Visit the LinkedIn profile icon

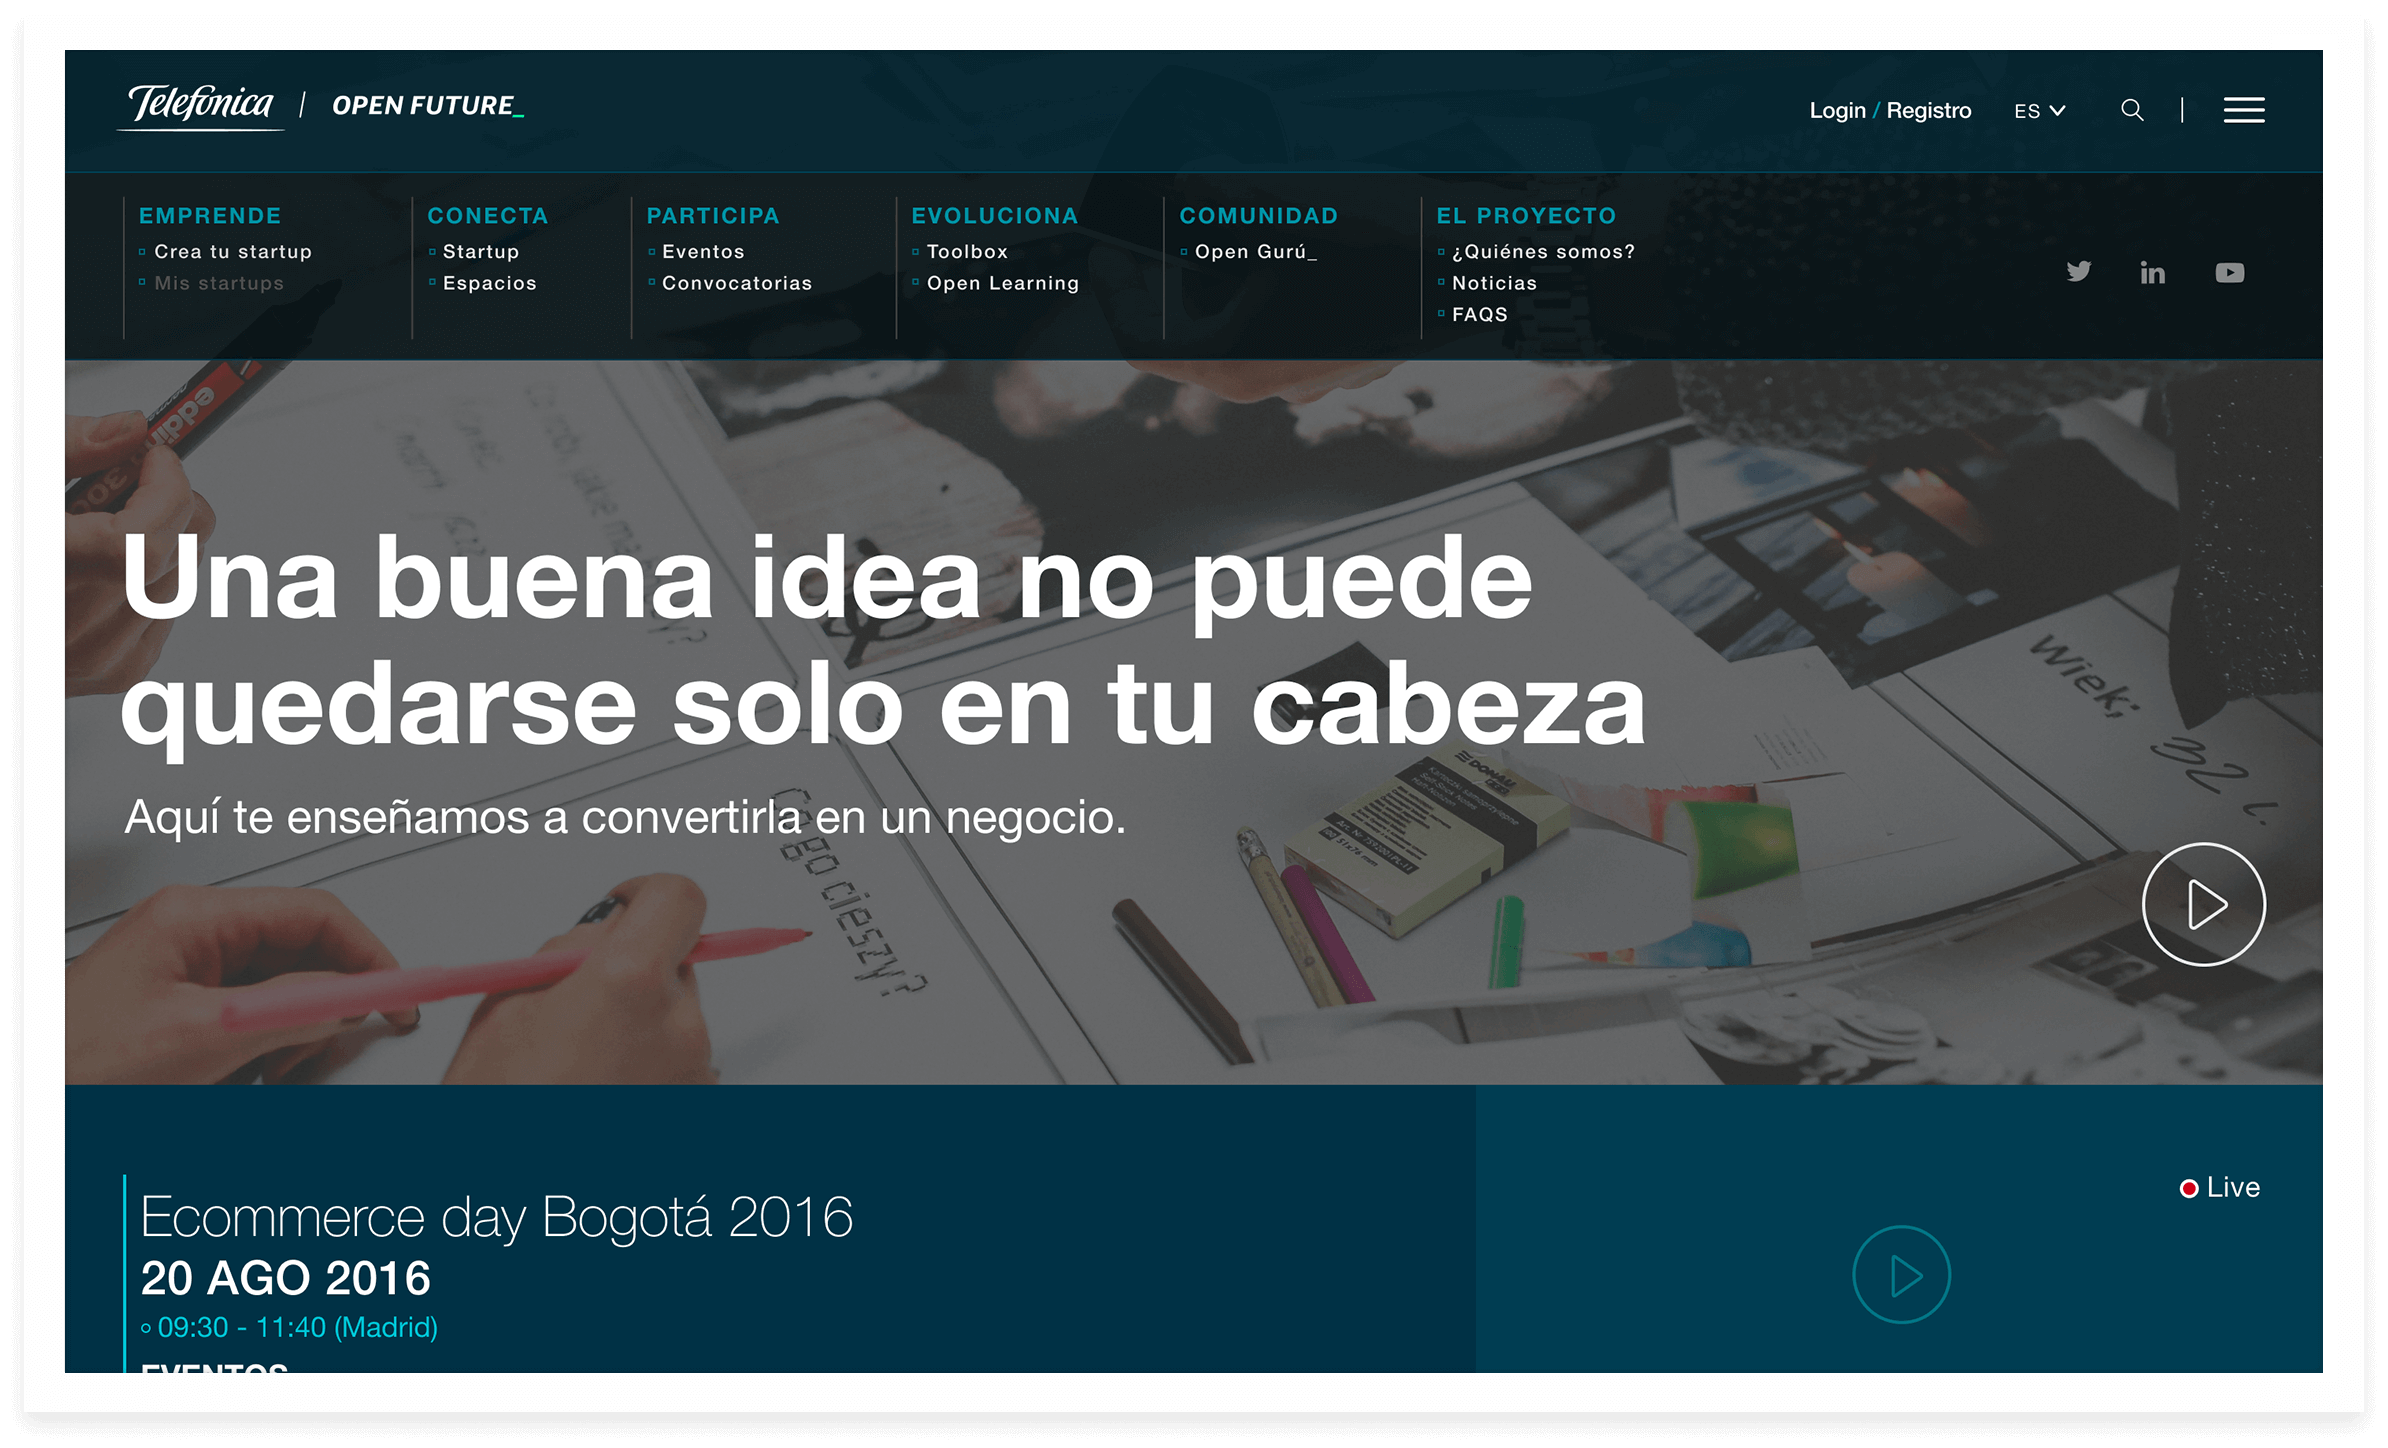[x=2152, y=272]
